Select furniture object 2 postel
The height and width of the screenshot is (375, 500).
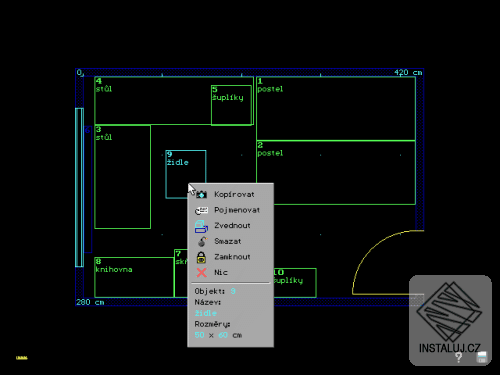pos(336,173)
